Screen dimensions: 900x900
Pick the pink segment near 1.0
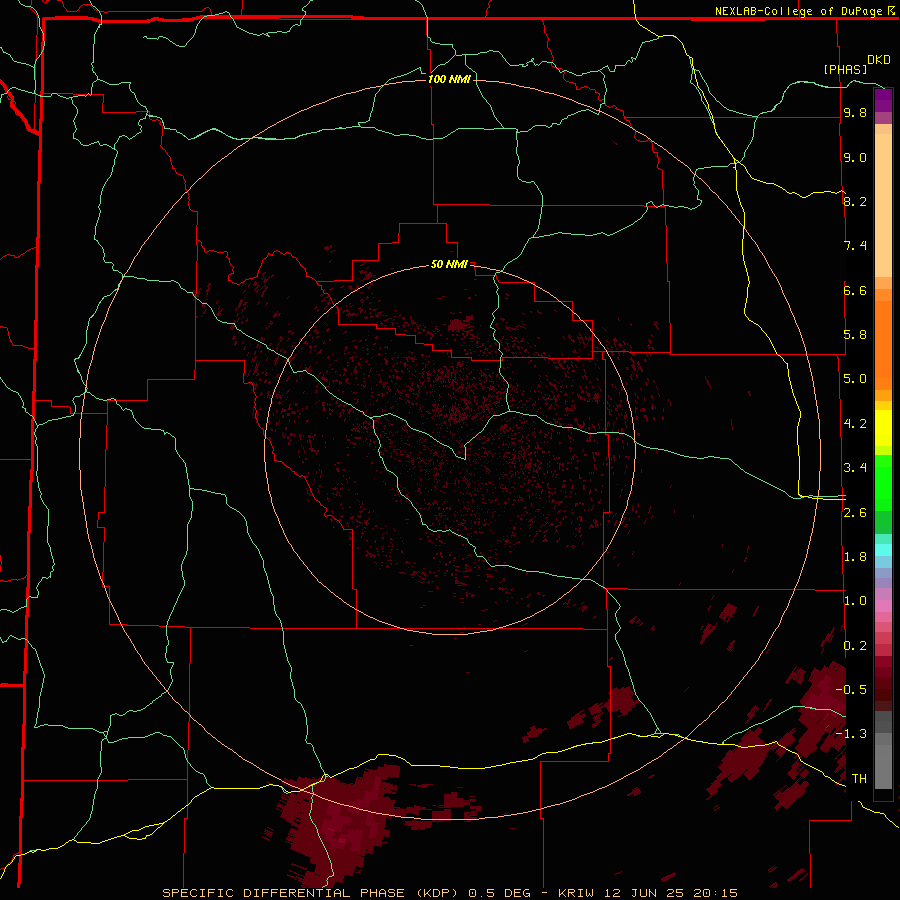click(883, 606)
